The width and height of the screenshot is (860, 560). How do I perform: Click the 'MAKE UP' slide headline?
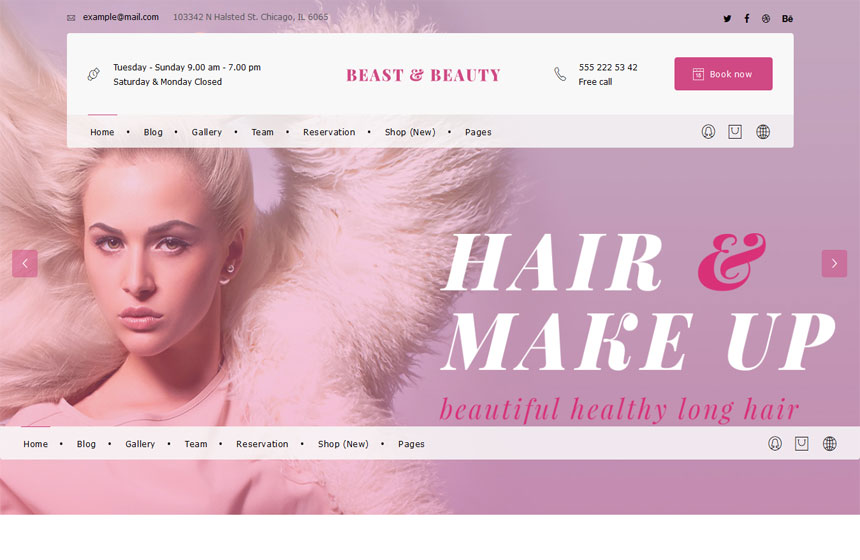point(639,341)
